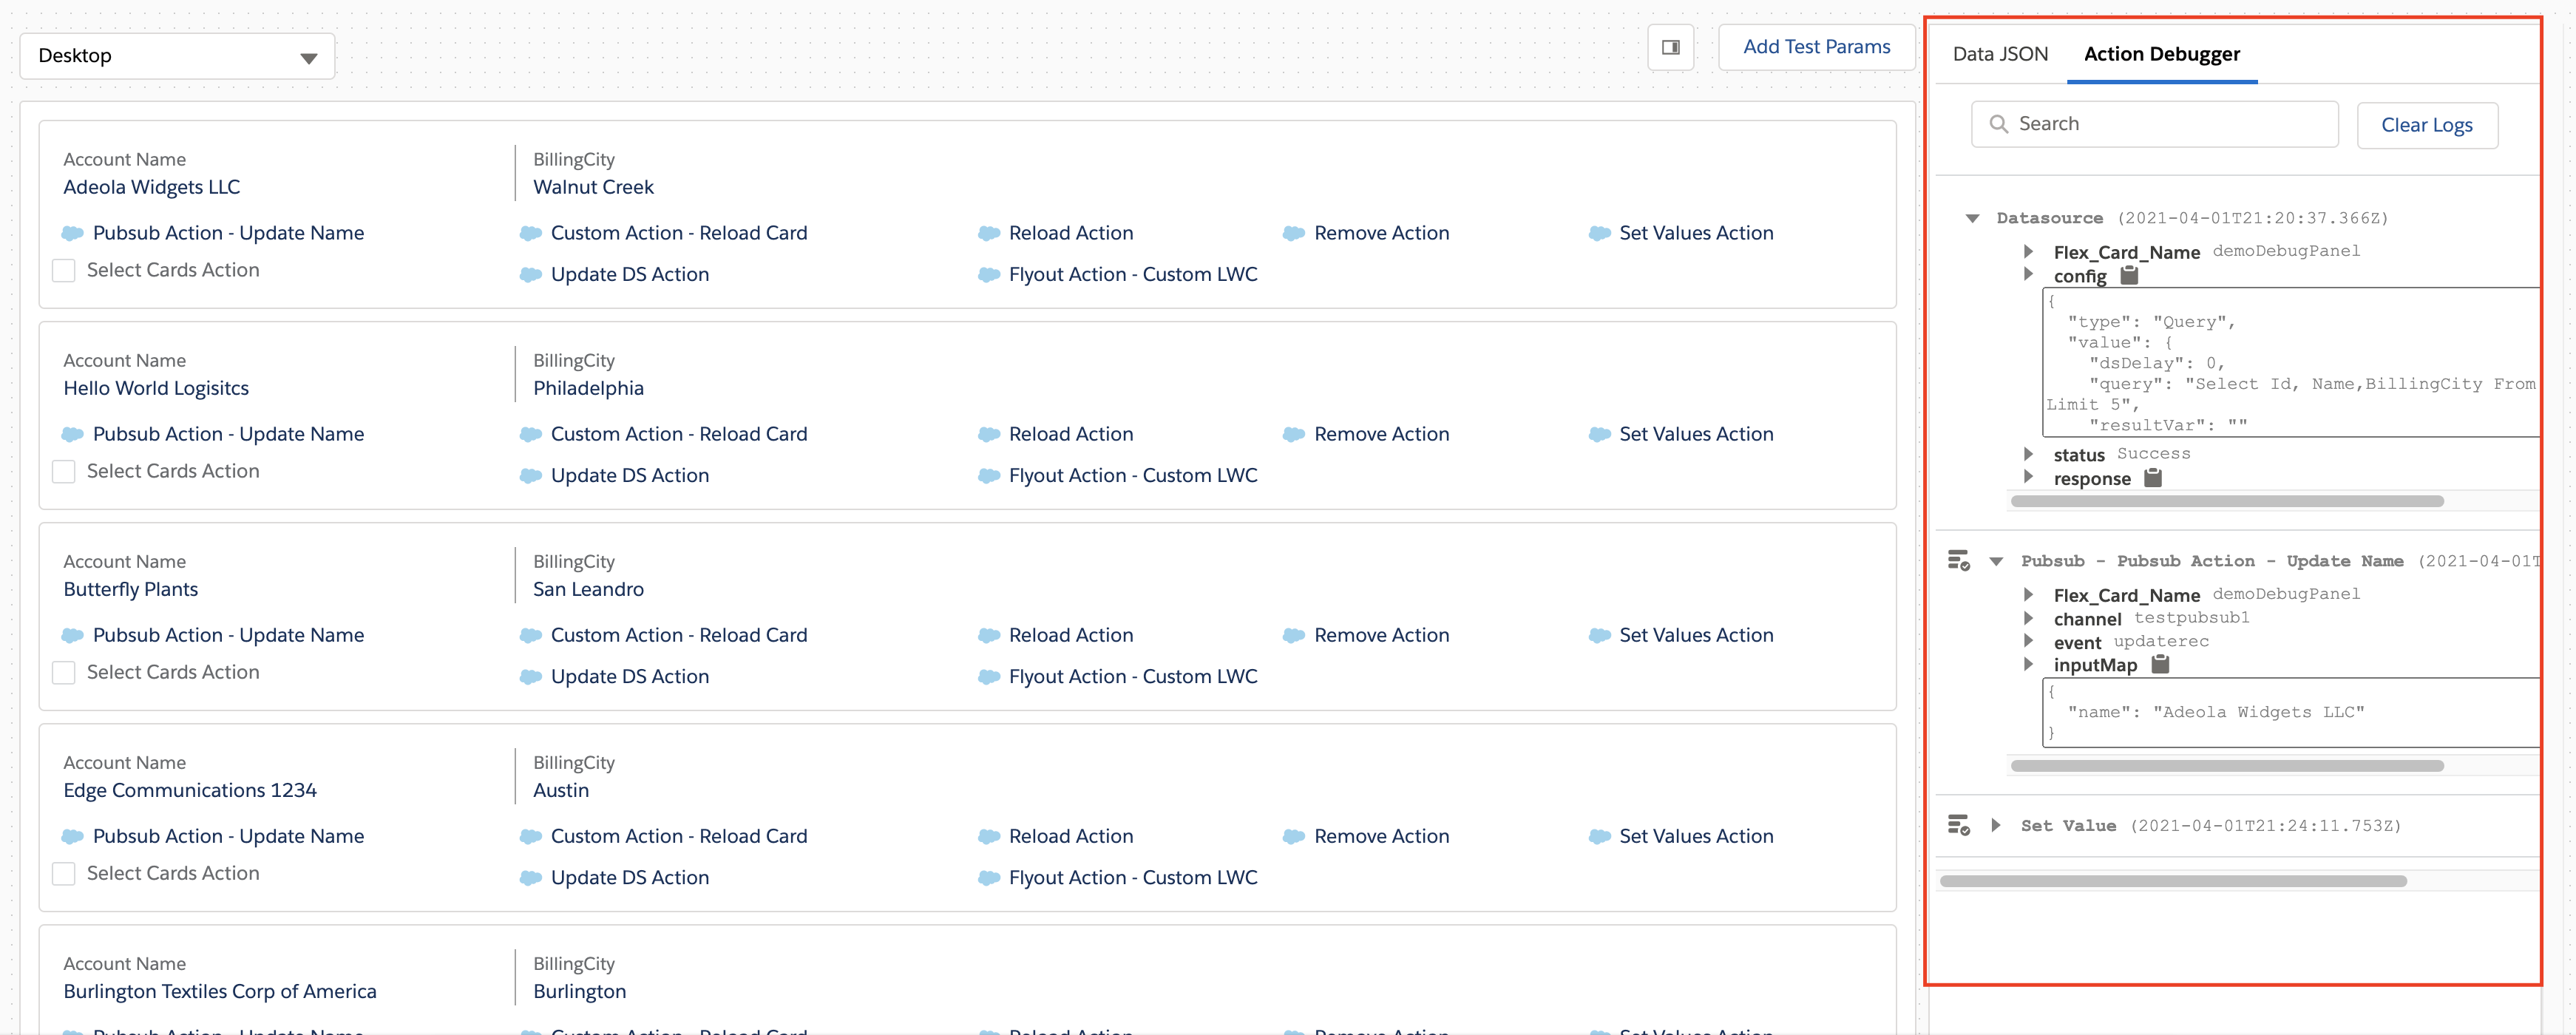This screenshot has height=1035, width=2576.
Task: Expand Datasource Flex_Card_Name node
Action: point(2028,251)
